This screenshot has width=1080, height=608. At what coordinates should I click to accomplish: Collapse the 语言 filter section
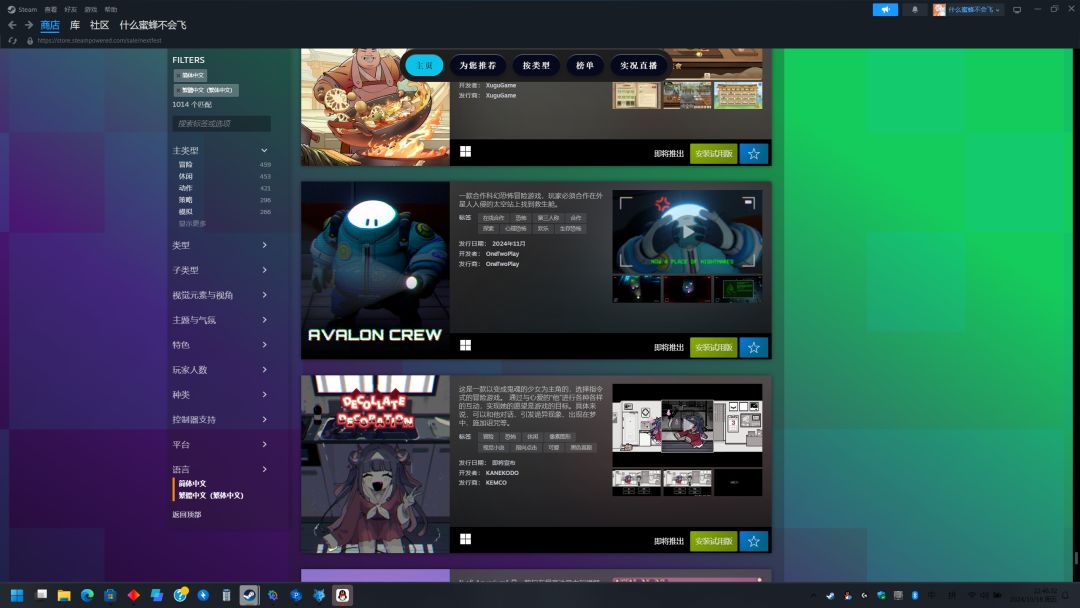point(221,469)
